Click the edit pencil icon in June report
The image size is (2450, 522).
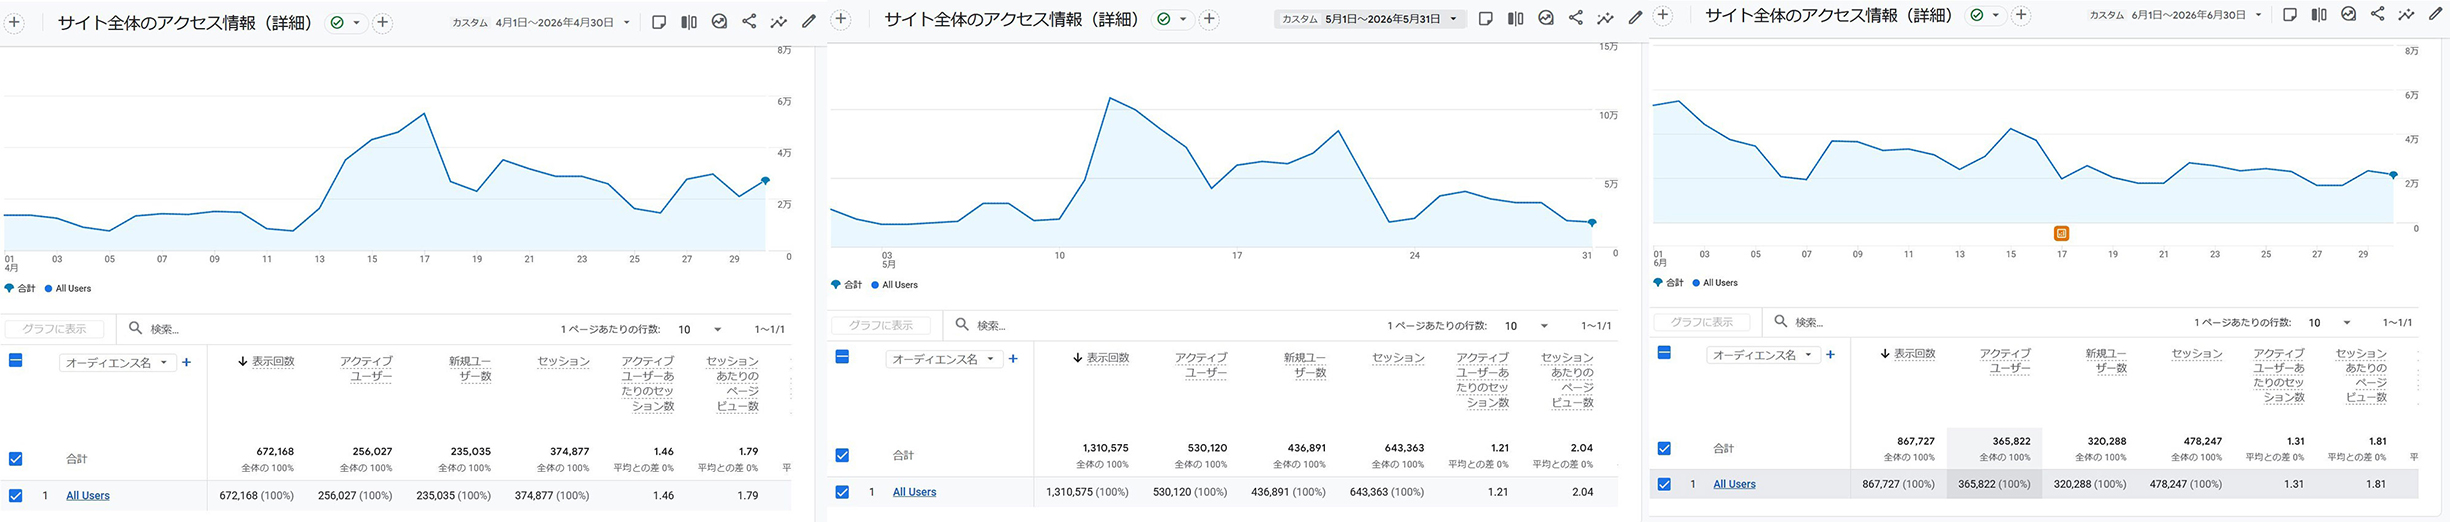pos(2435,14)
